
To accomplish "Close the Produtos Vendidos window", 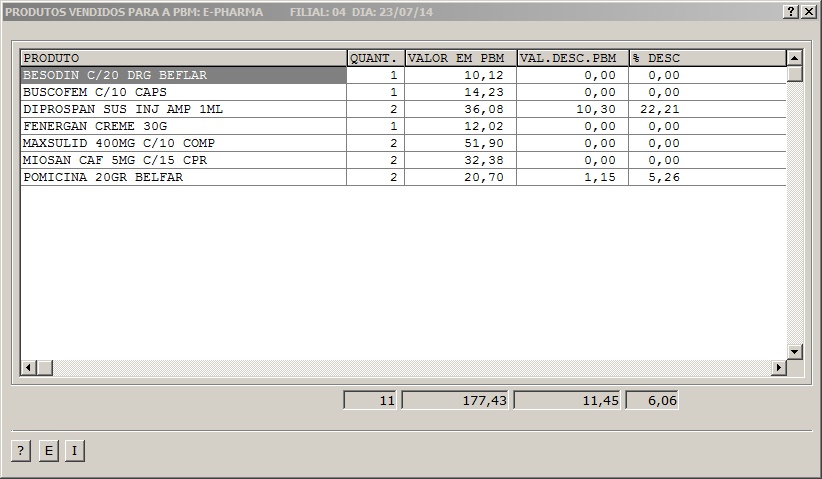I will pos(808,11).
